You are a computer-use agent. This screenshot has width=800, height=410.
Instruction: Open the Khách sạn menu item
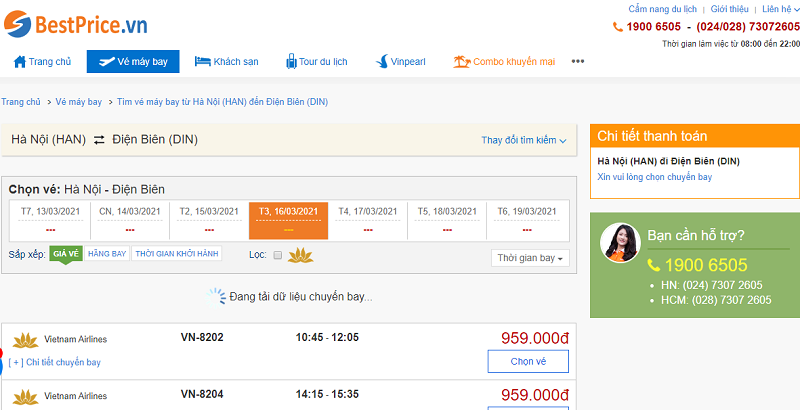coord(227,62)
